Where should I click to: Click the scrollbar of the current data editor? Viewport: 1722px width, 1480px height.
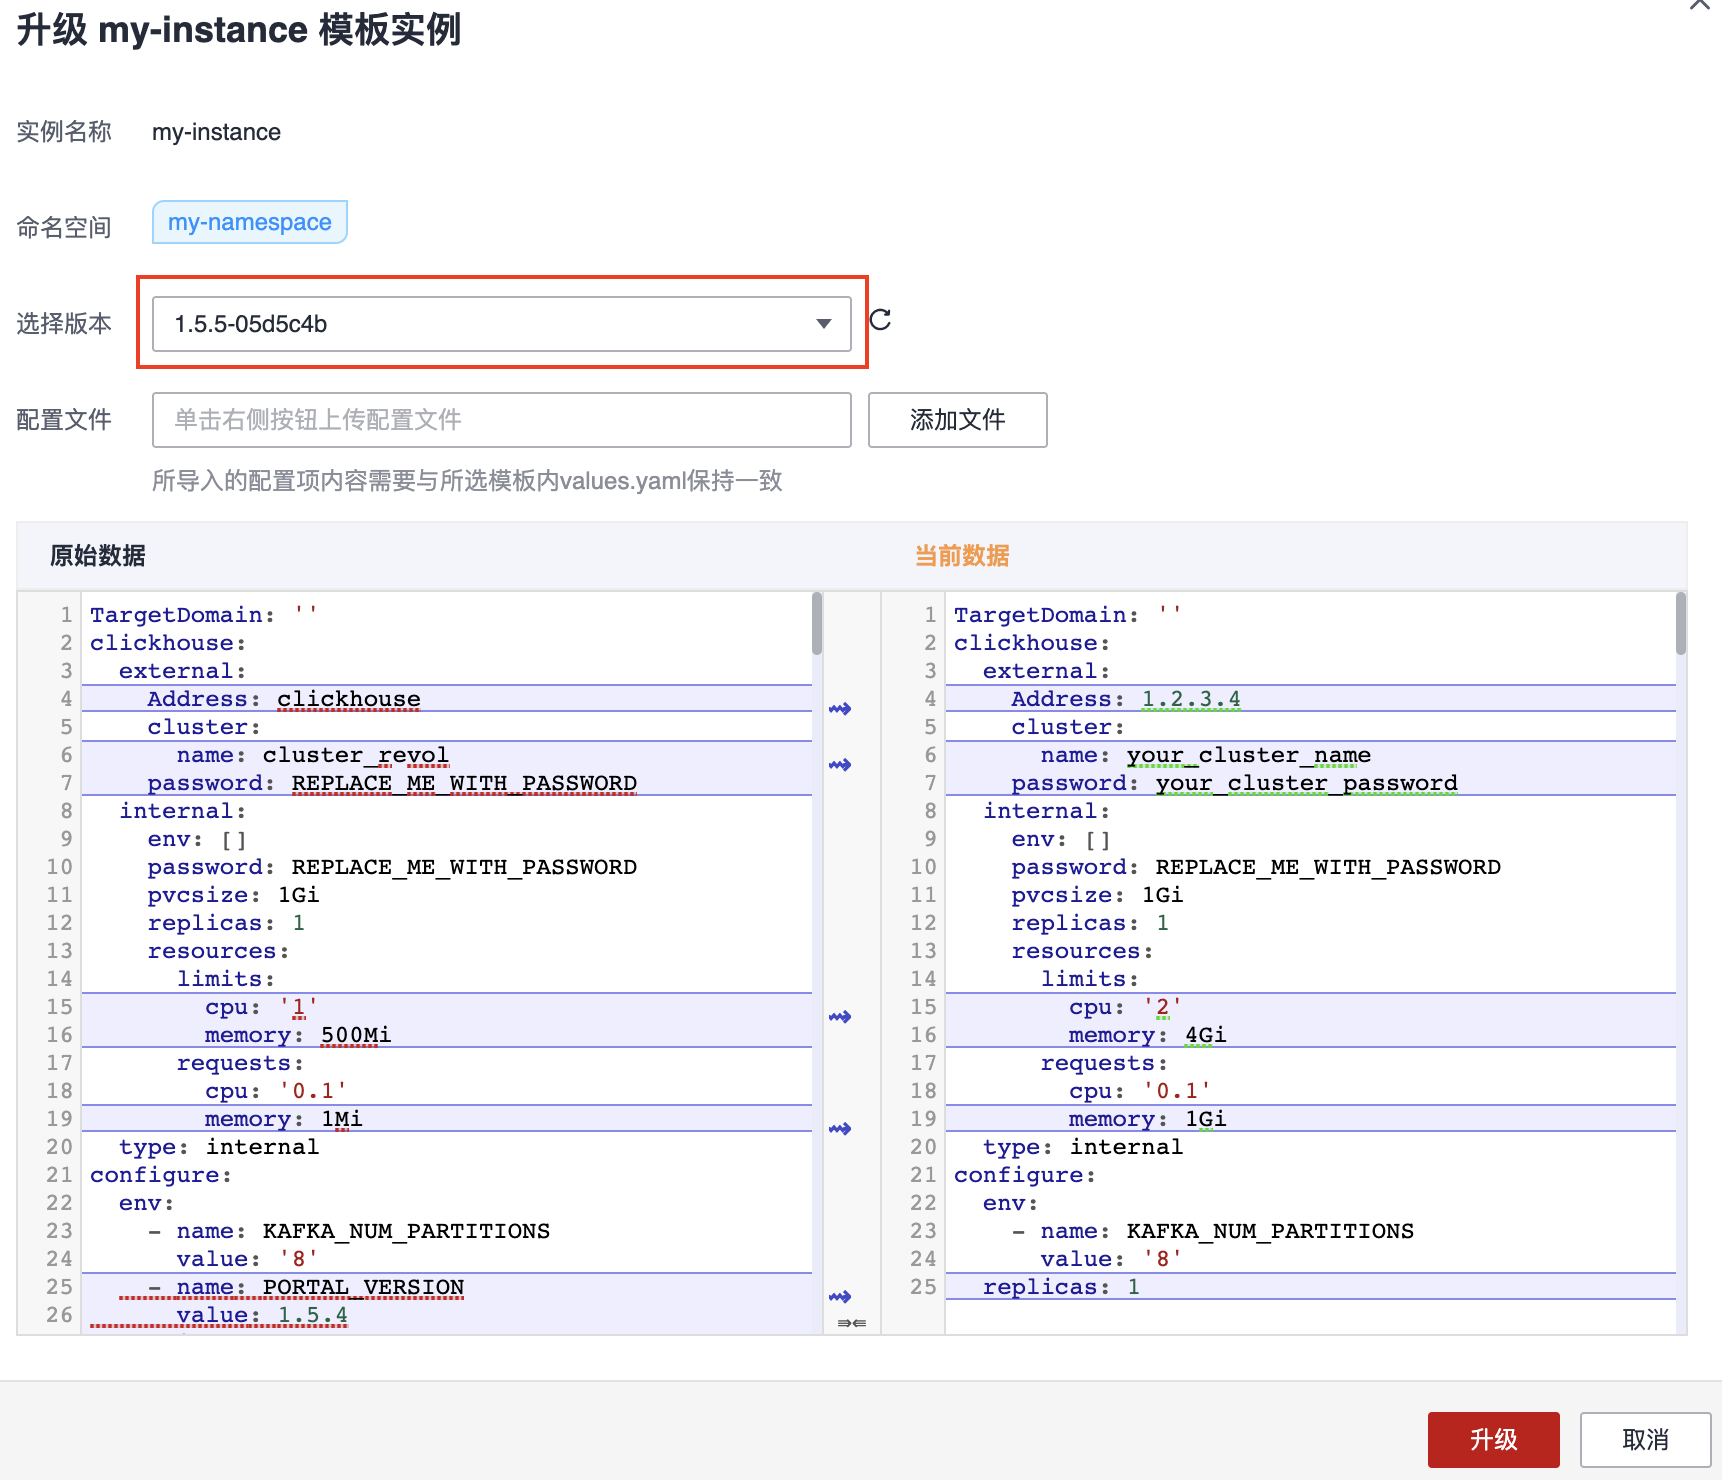1681,624
